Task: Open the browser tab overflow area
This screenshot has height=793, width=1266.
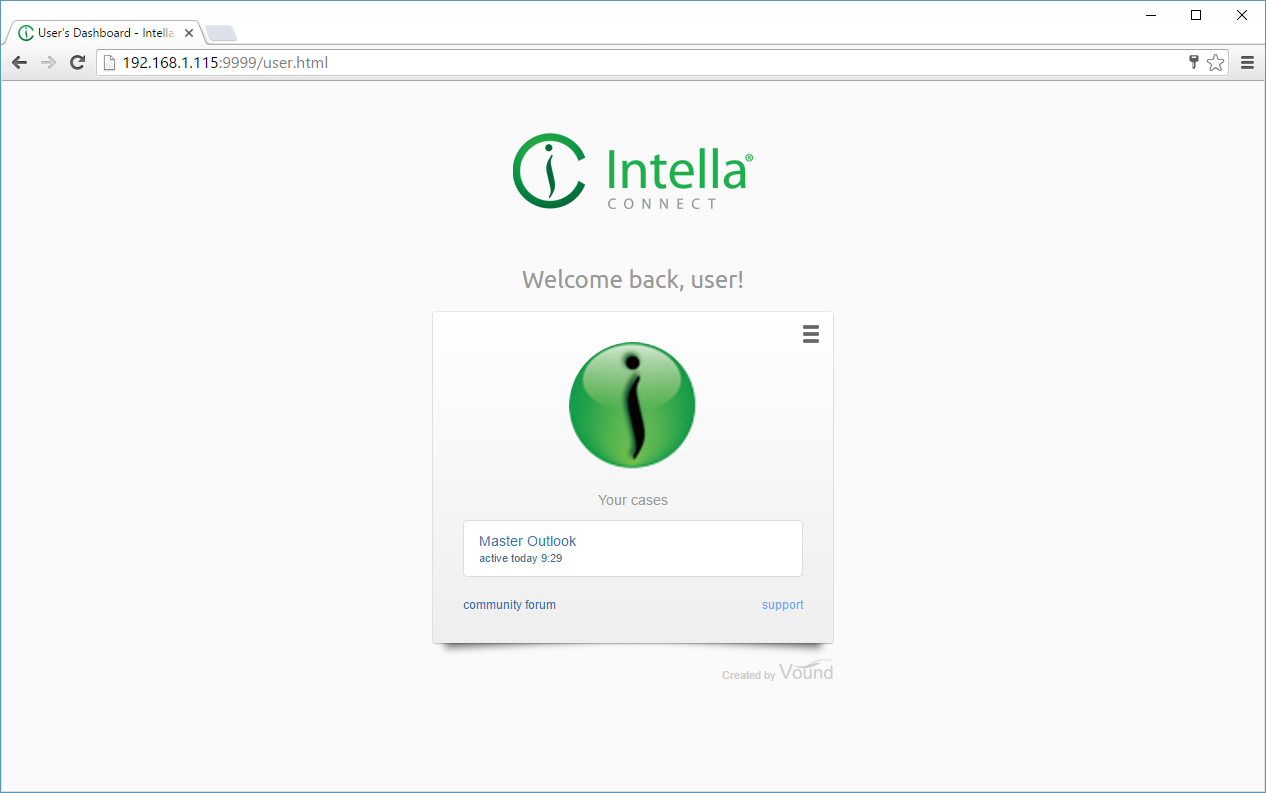Action: (220, 32)
